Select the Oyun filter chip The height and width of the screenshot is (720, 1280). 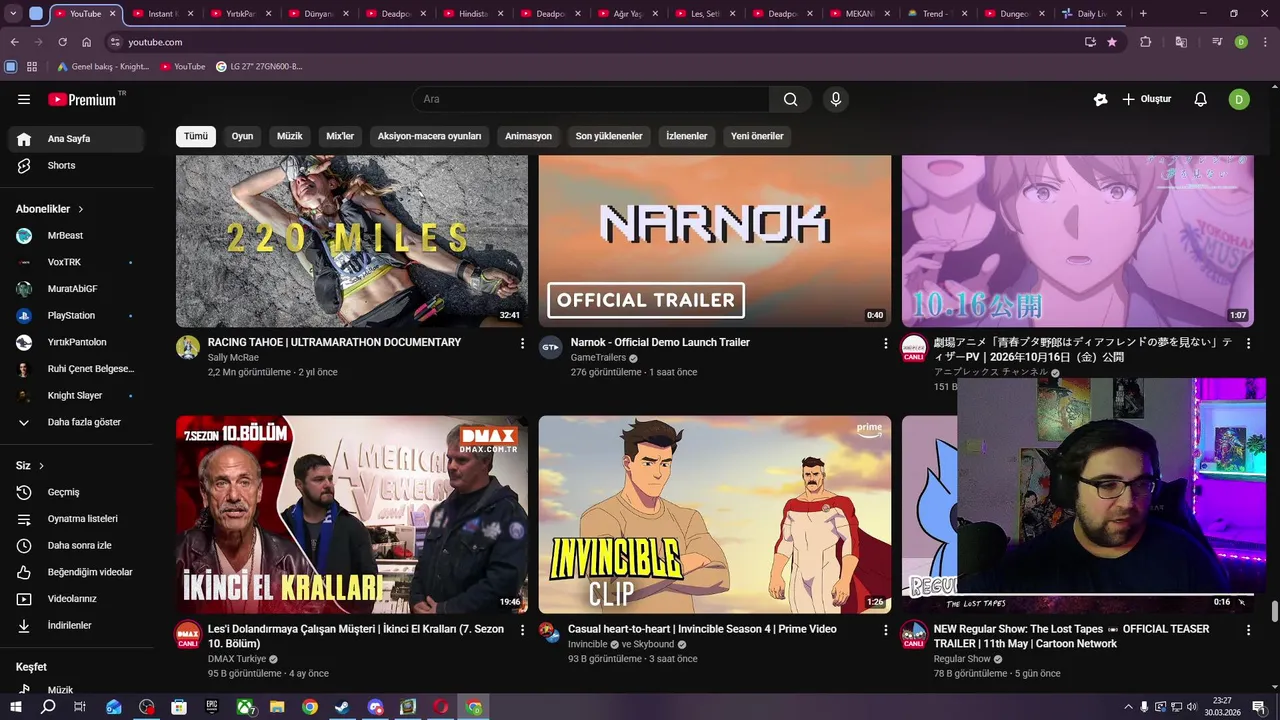(242, 136)
